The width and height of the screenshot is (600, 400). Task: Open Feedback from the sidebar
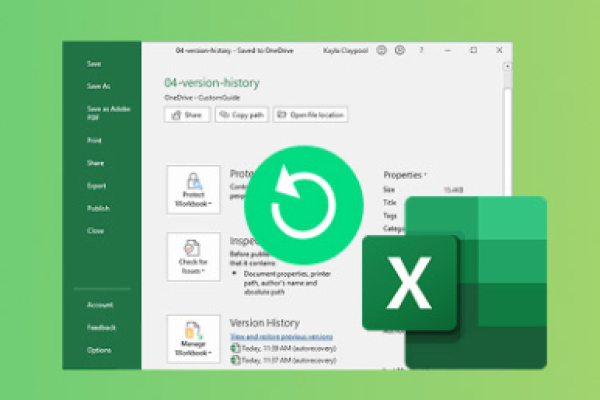[x=101, y=328]
